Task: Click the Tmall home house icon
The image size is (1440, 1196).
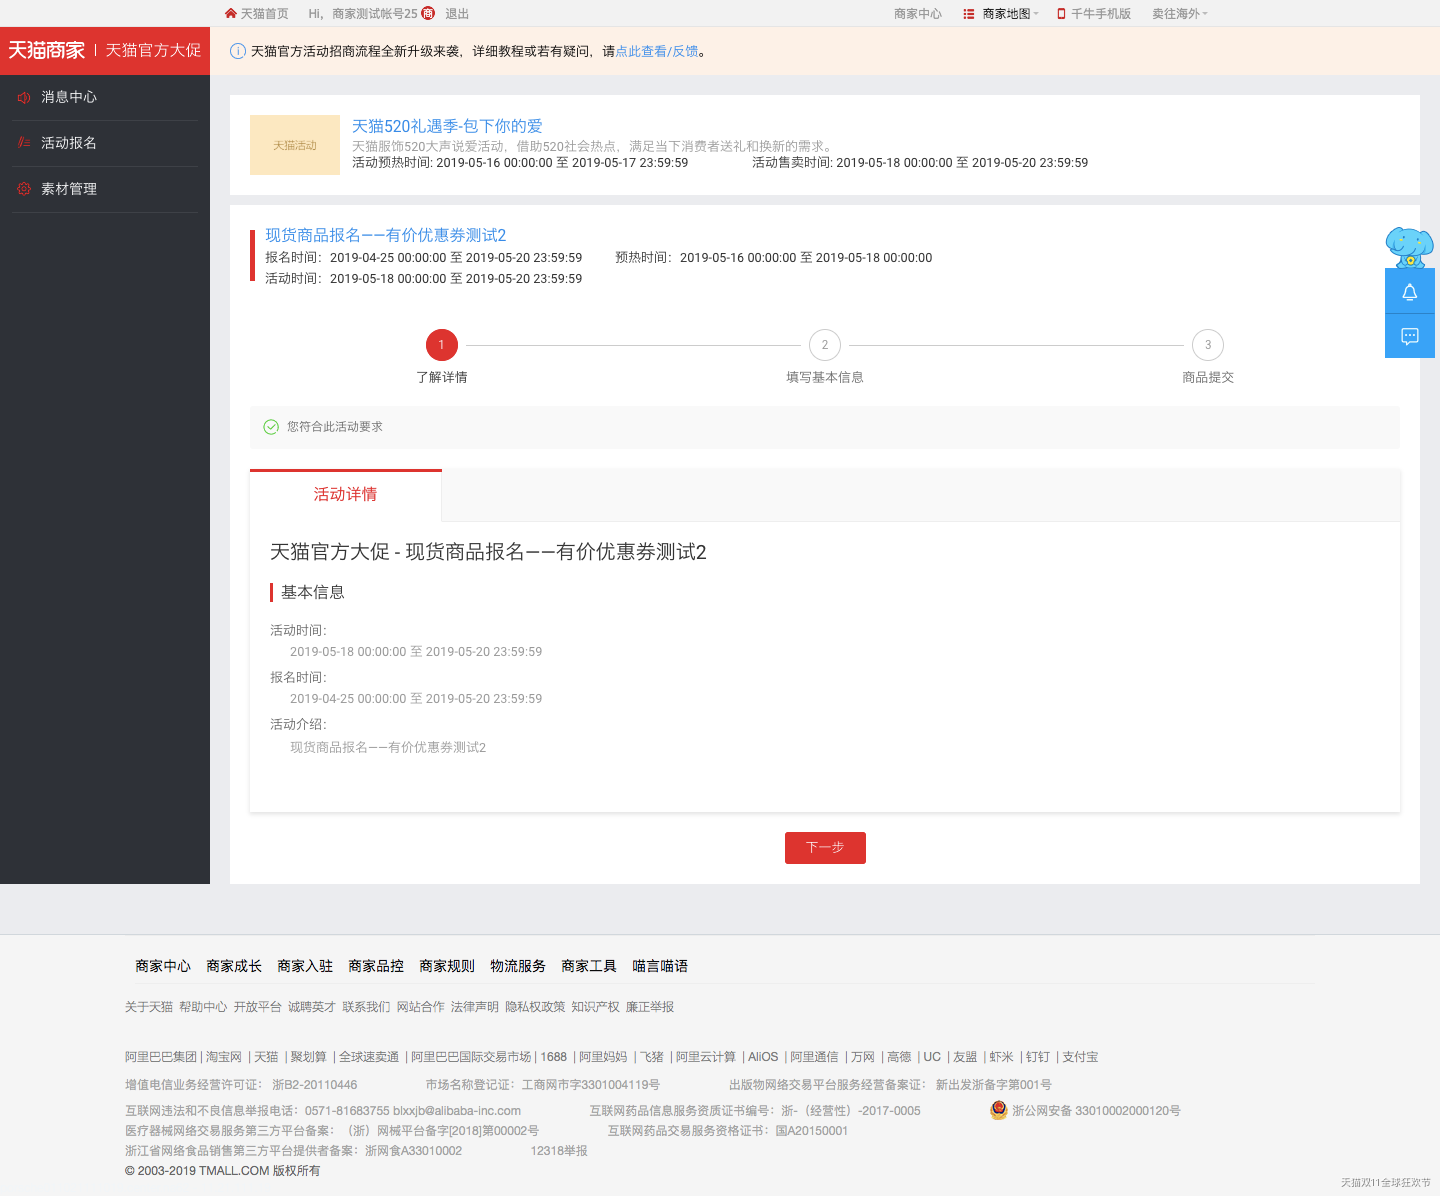Action: tap(231, 14)
